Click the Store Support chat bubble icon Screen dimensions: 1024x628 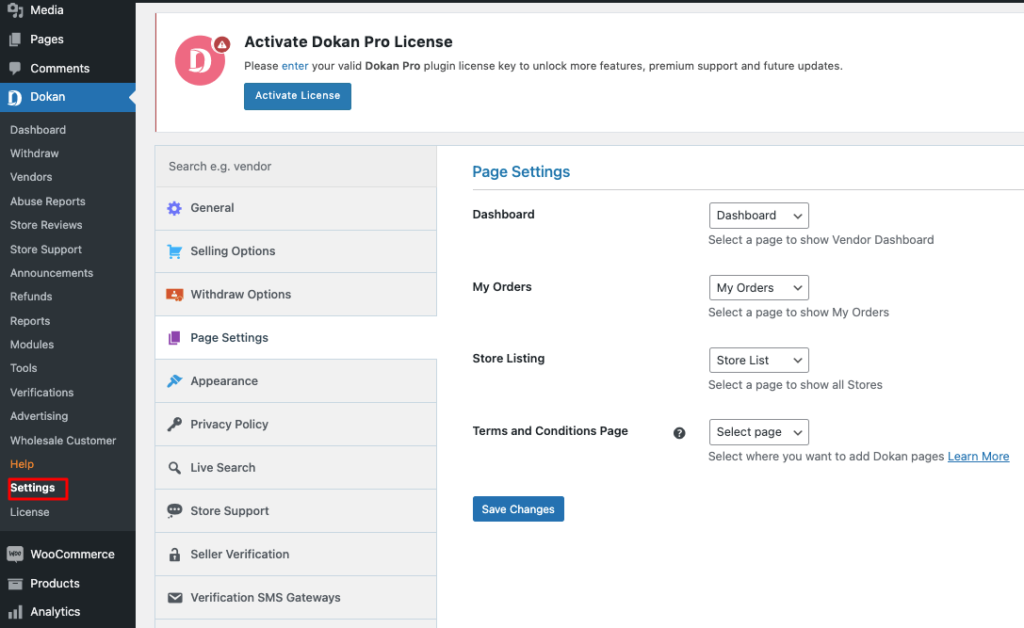(174, 510)
